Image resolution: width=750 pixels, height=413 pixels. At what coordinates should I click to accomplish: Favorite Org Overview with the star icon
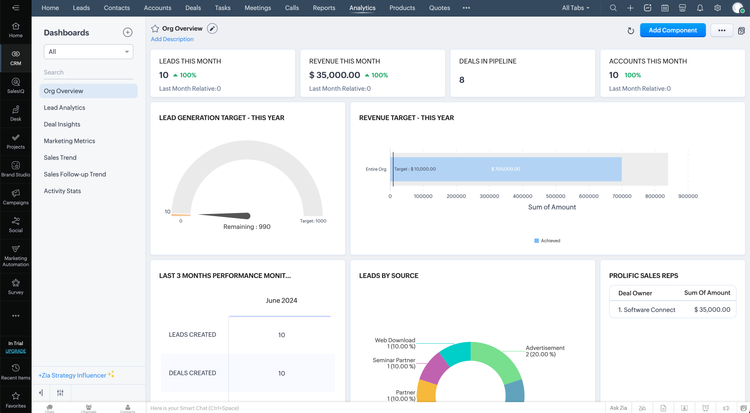[x=155, y=29]
